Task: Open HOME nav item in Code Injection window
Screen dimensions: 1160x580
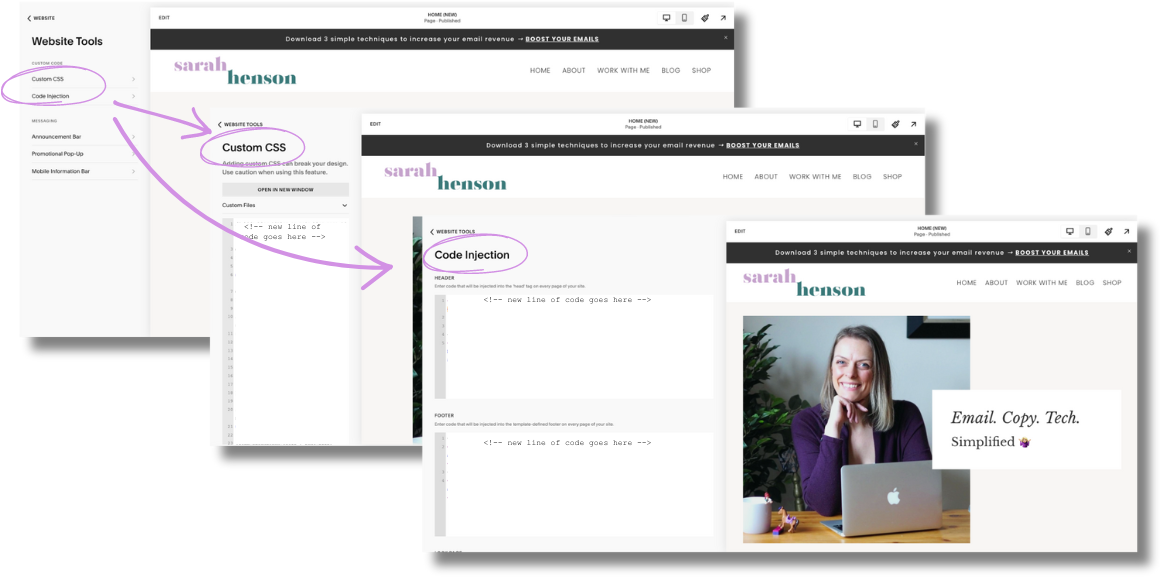Action: [966, 283]
